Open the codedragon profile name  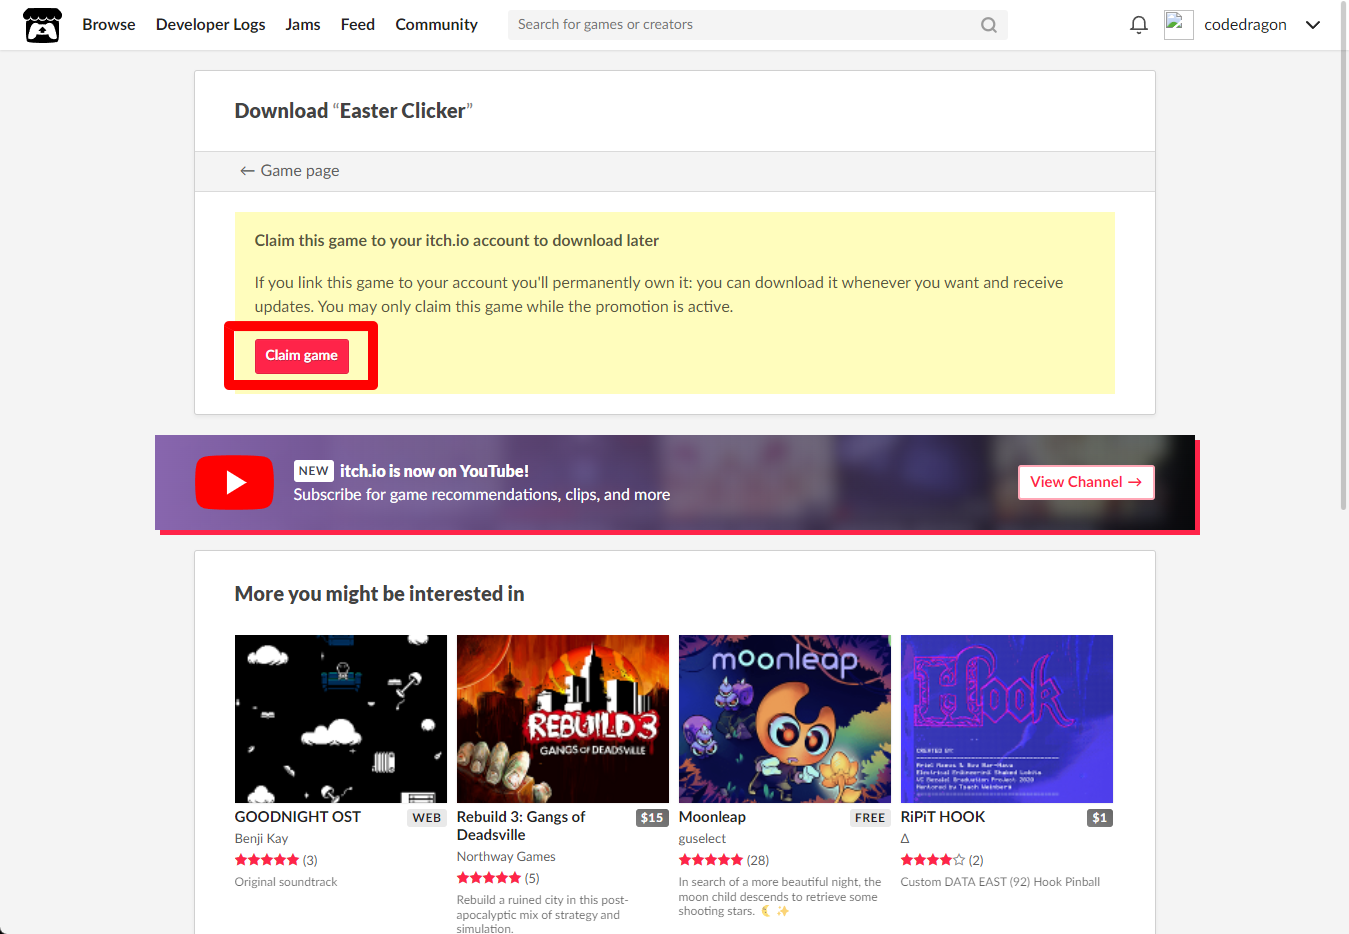point(1245,25)
